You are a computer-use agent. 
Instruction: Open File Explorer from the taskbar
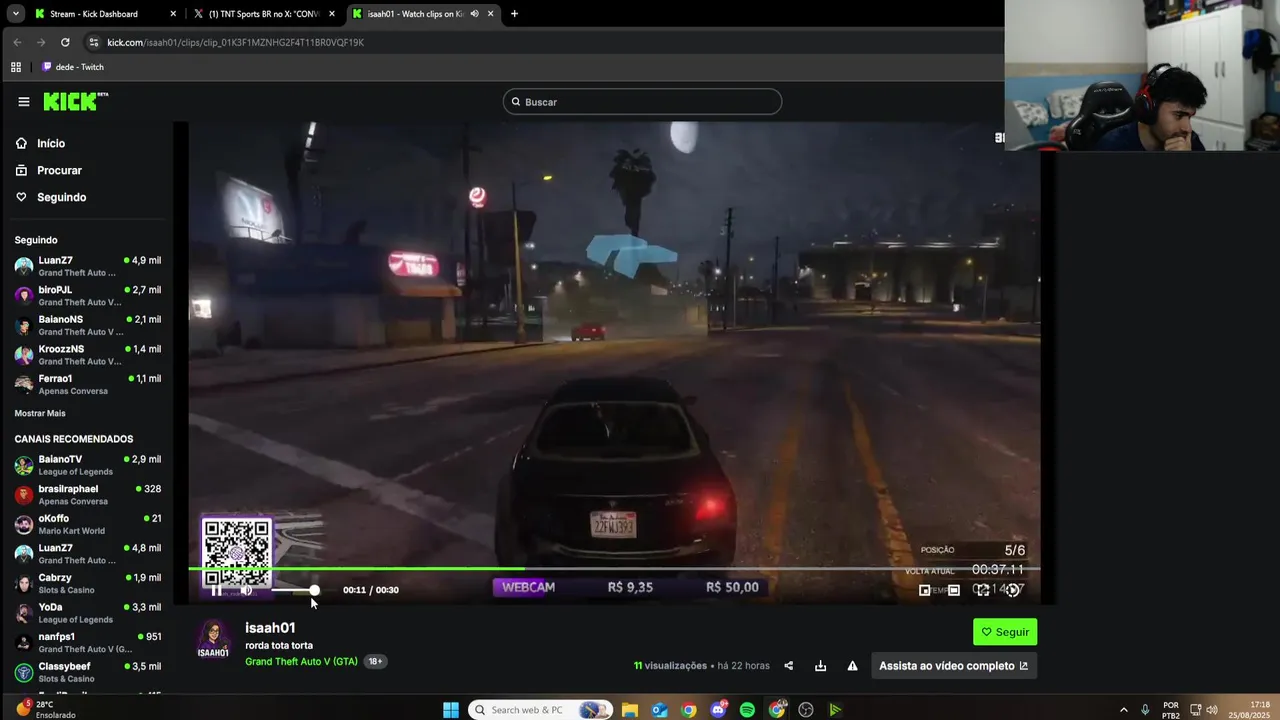point(630,710)
